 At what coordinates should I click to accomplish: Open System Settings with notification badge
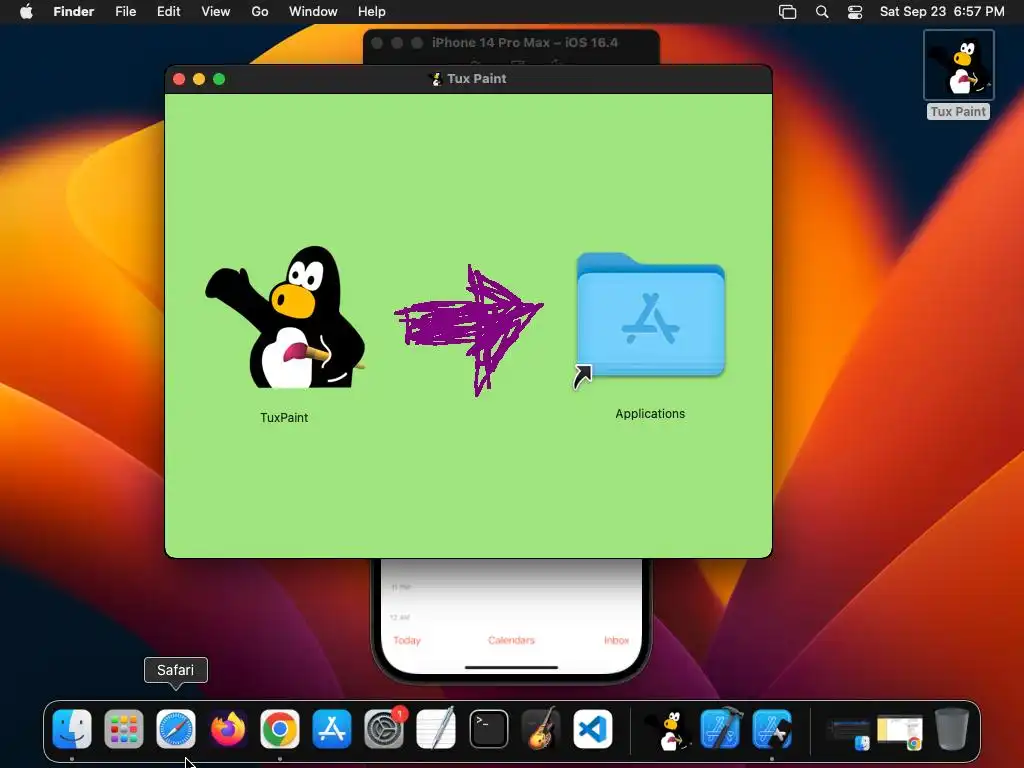384,729
